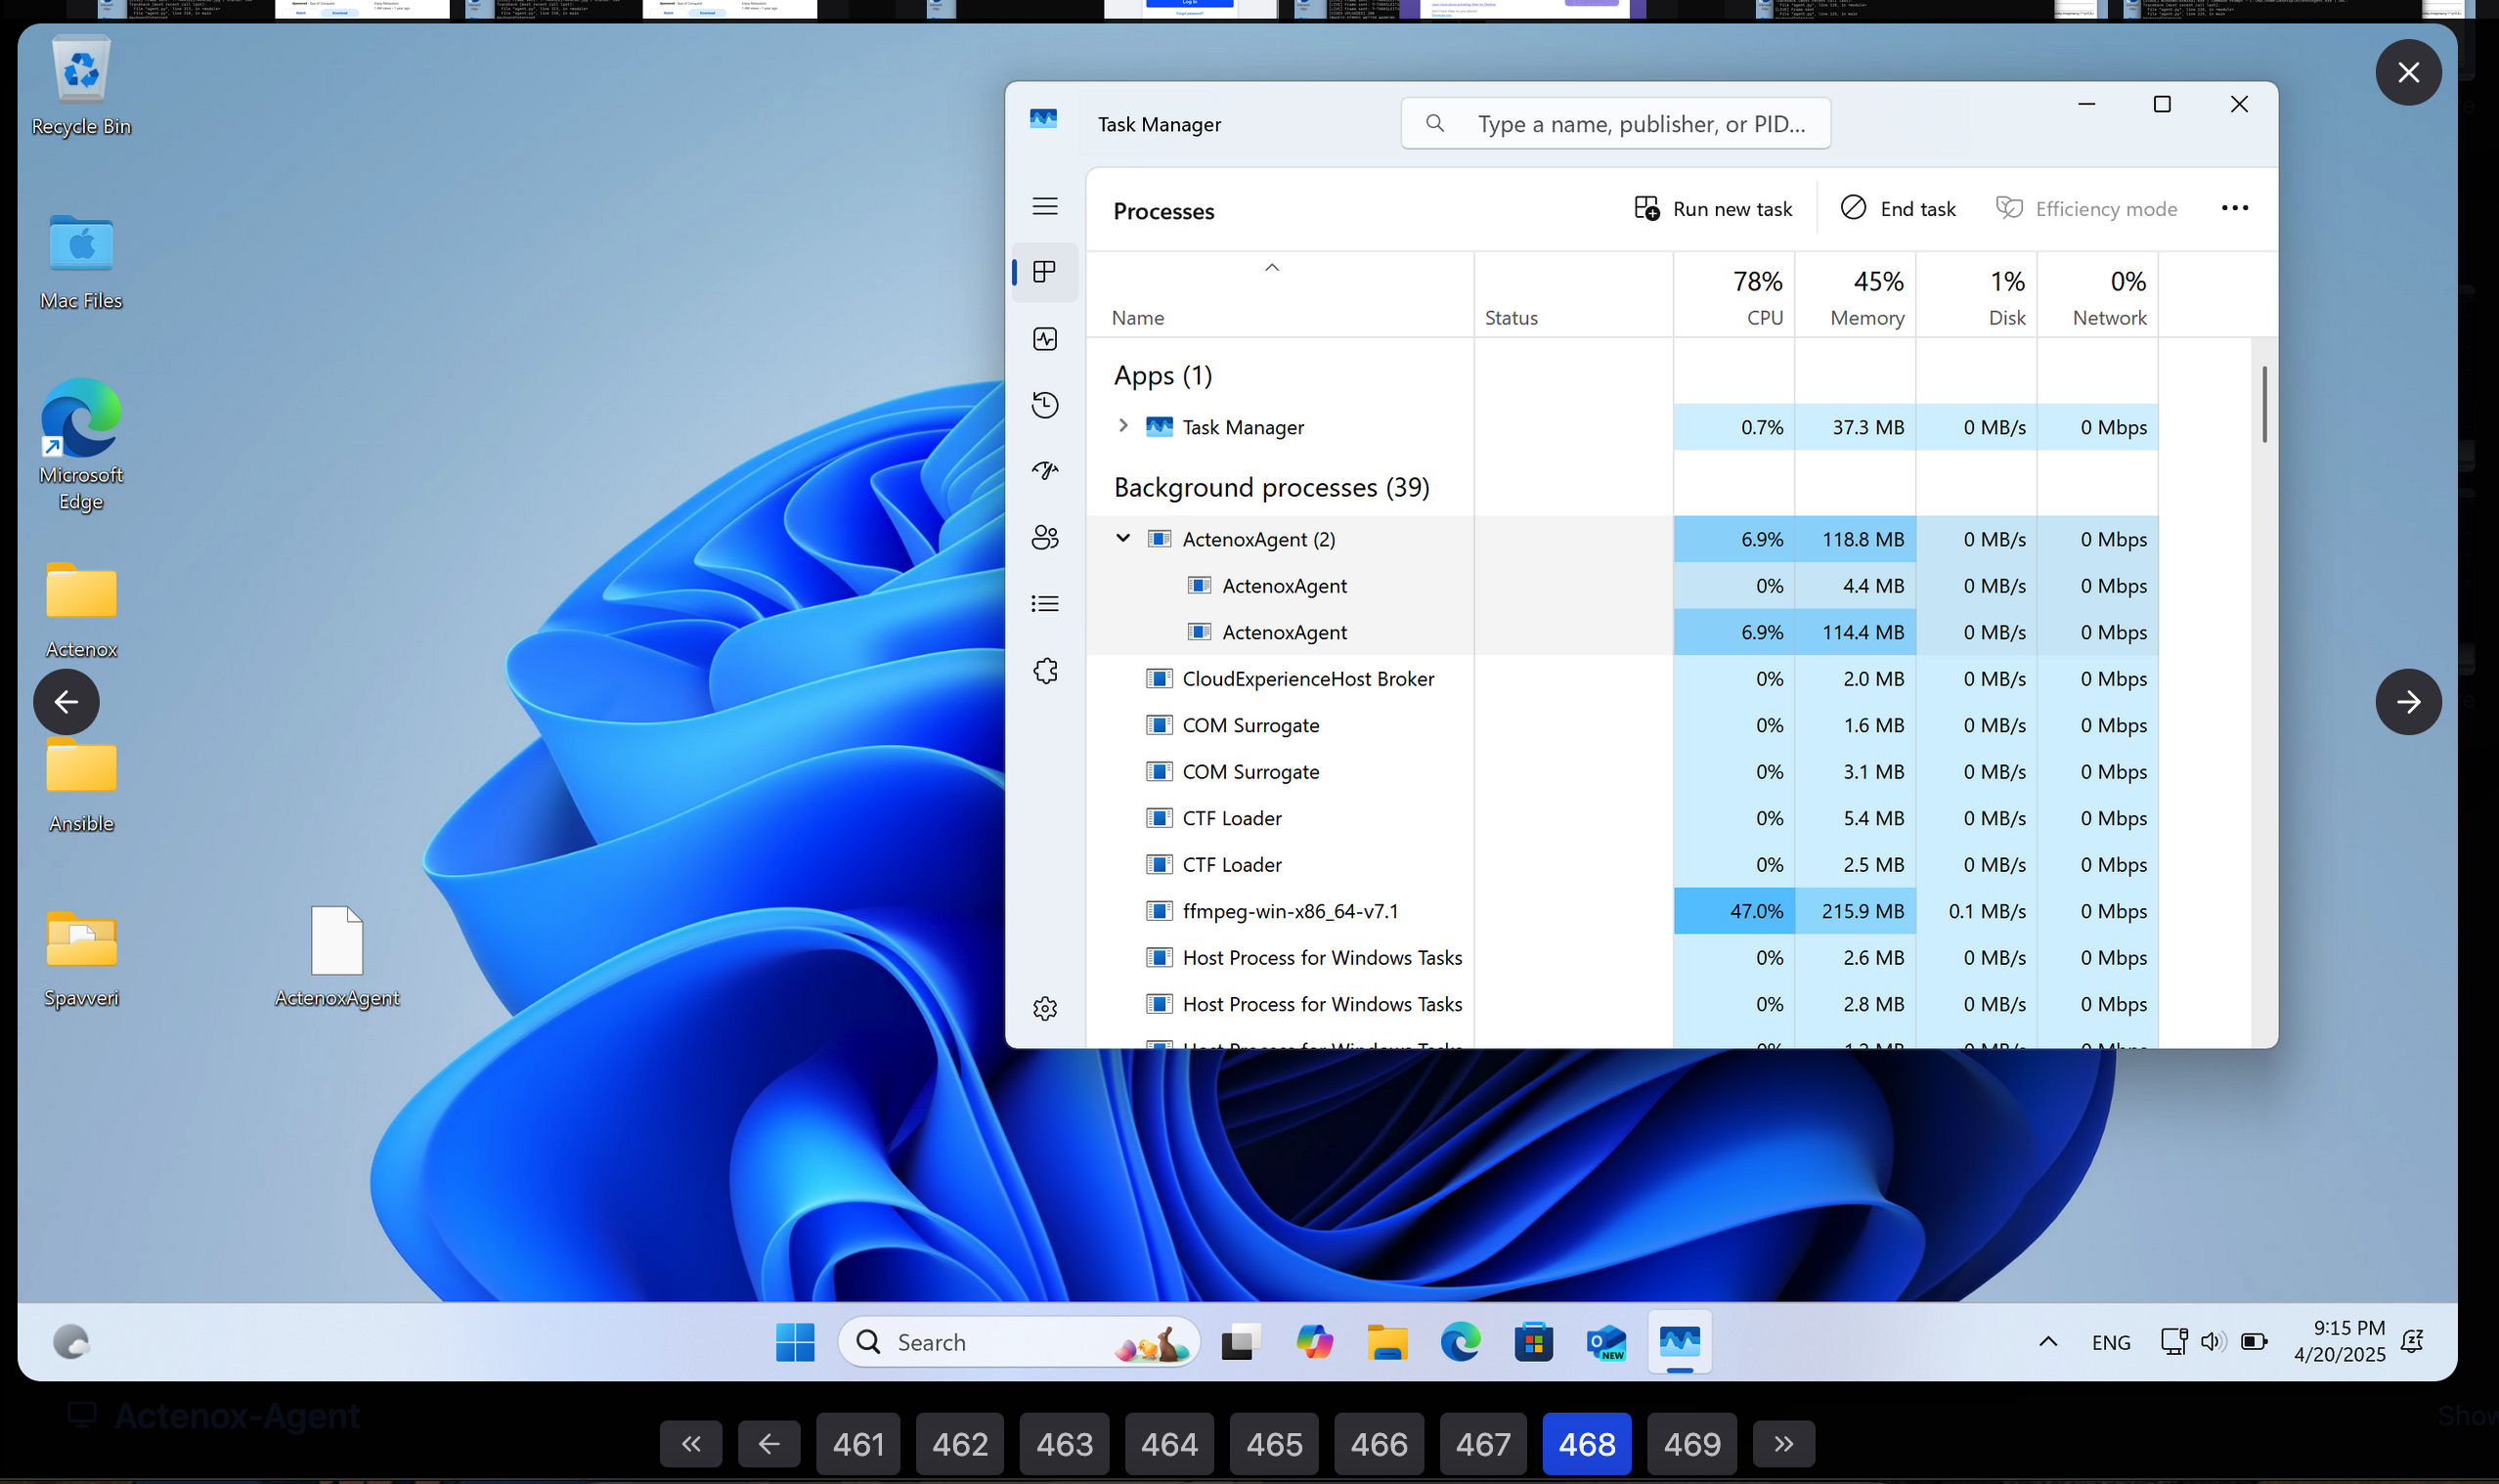Image resolution: width=2499 pixels, height=1484 pixels.
Task: Open the App history tab icon
Action: pos(1045,405)
